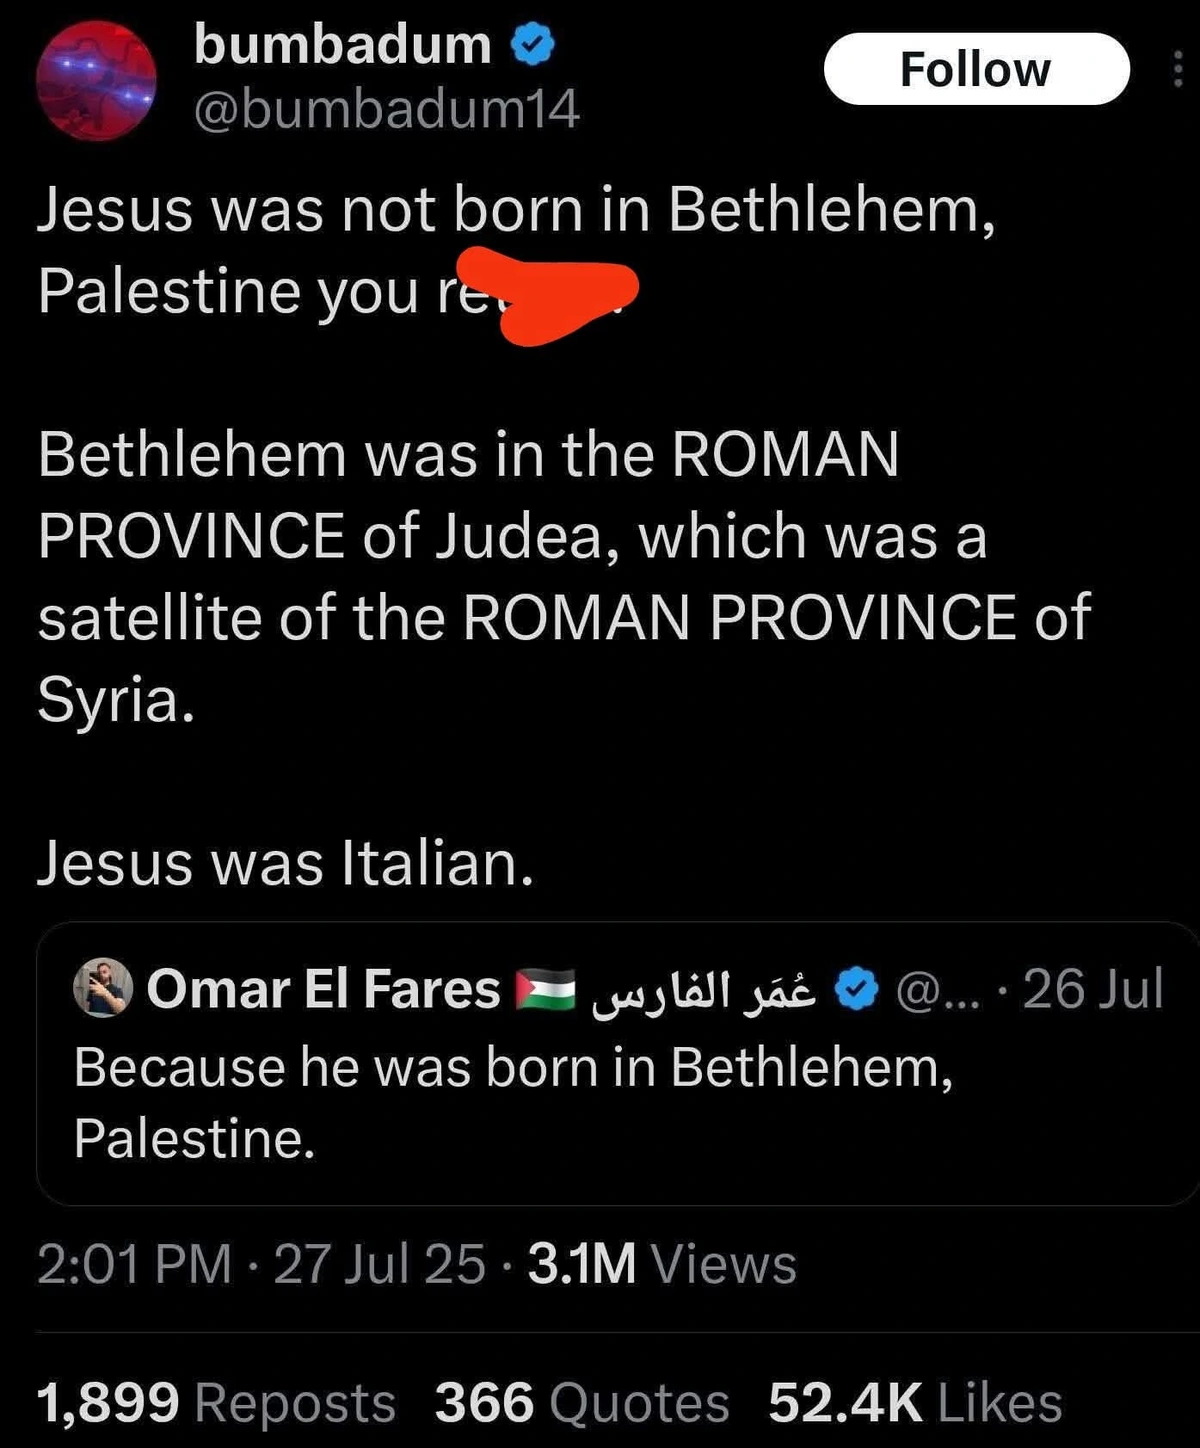Click the Palestinian flag emoji in the quoted tweet
1200x1448 pixels.
coord(546,988)
